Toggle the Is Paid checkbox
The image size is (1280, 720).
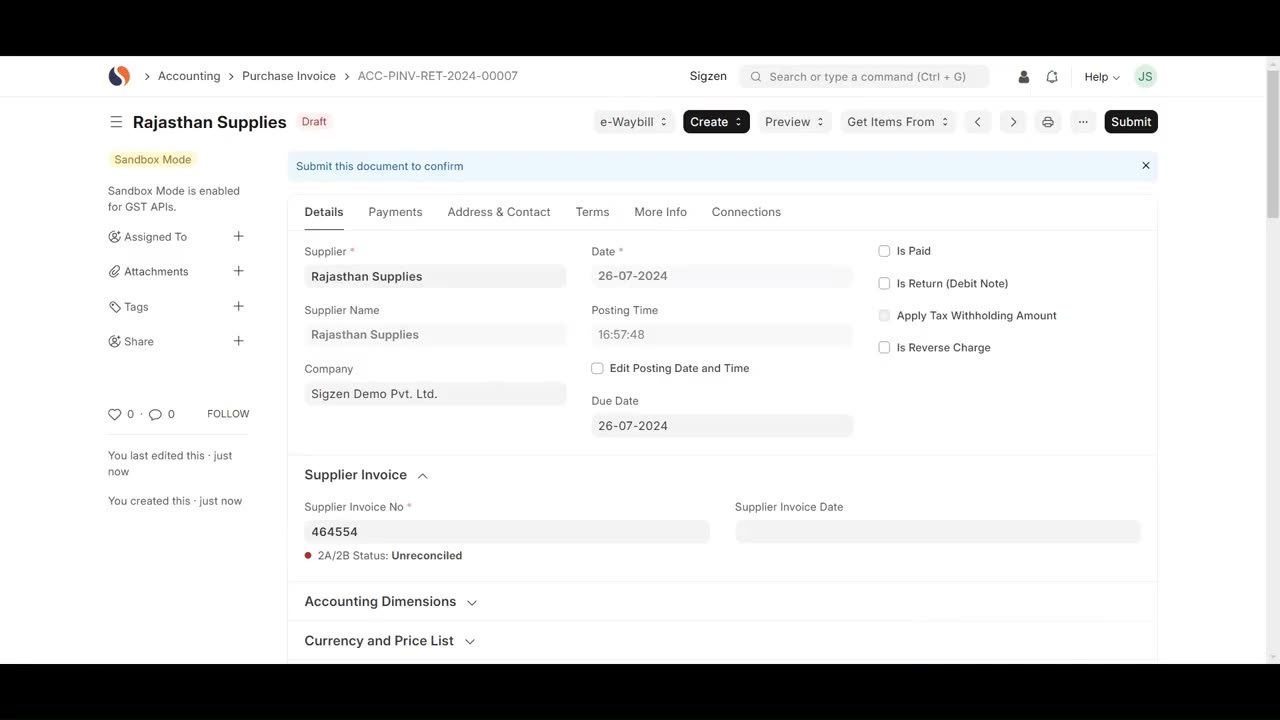(884, 251)
